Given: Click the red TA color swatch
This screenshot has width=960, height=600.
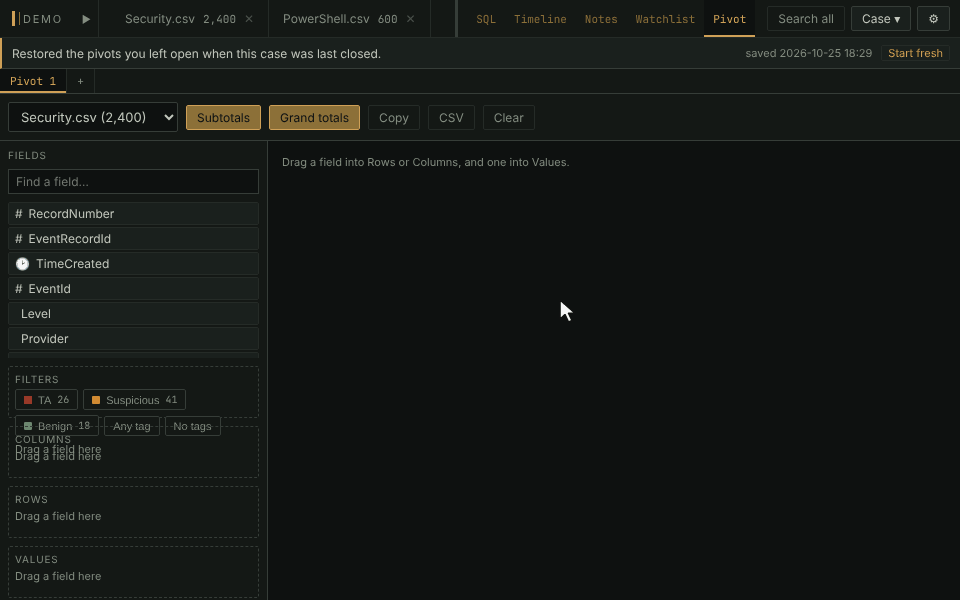Looking at the screenshot, I should (x=28, y=400).
